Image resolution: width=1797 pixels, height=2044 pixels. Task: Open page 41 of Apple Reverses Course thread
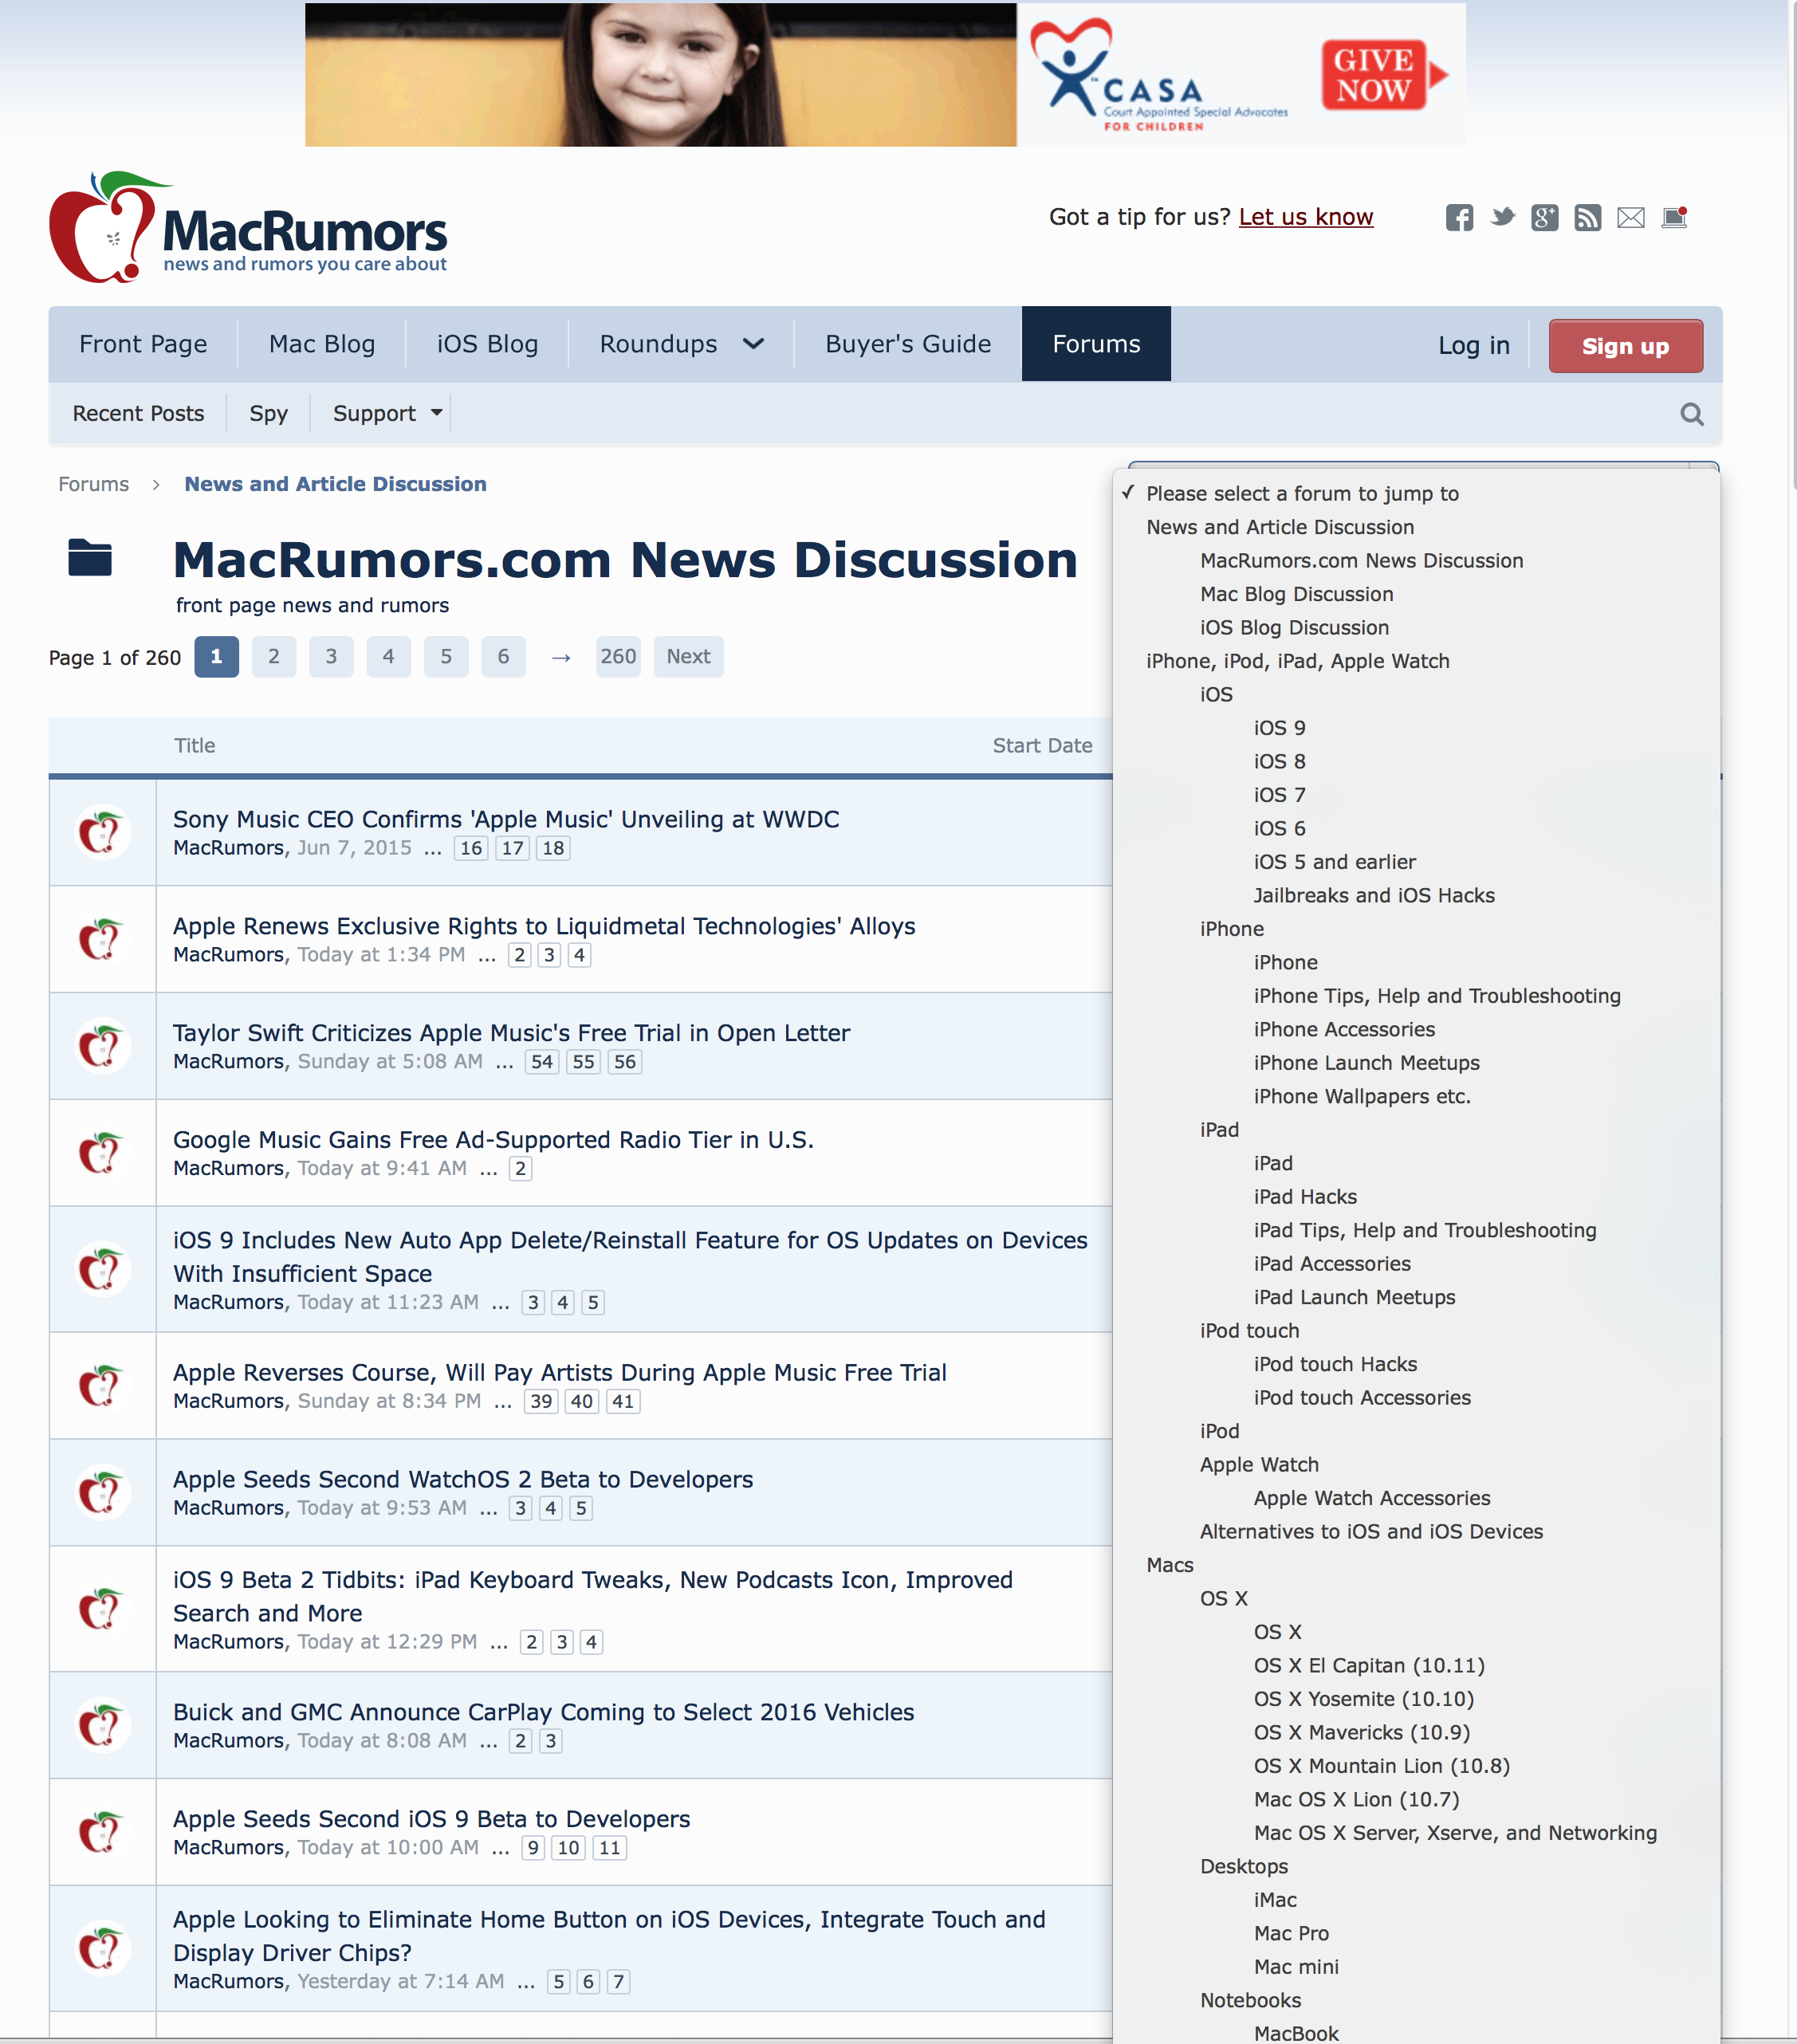pyautogui.click(x=623, y=1402)
